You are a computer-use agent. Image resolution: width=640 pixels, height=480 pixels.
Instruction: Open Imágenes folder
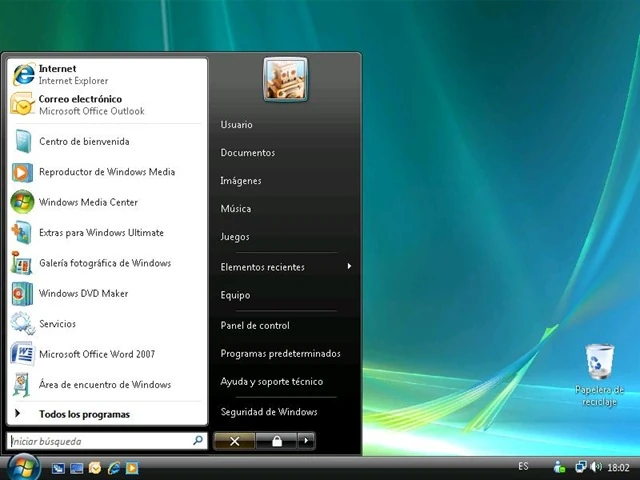(241, 181)
